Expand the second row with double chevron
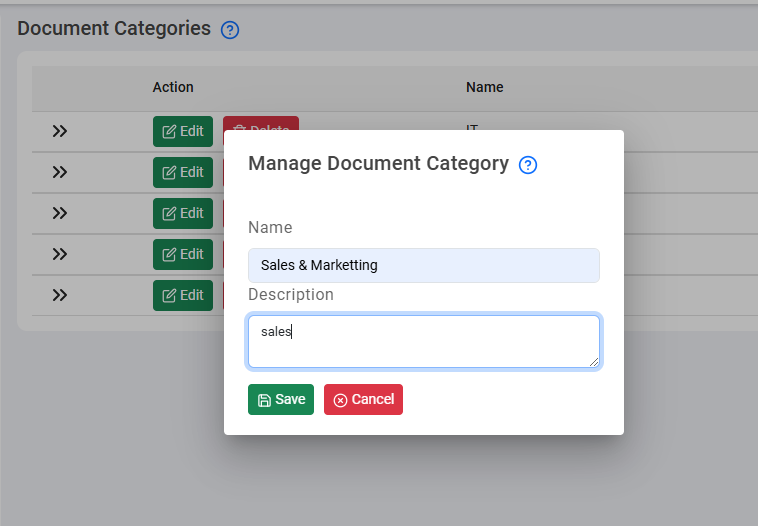The width and height of the screenshot is (758, 526). (x=60, y=172)
